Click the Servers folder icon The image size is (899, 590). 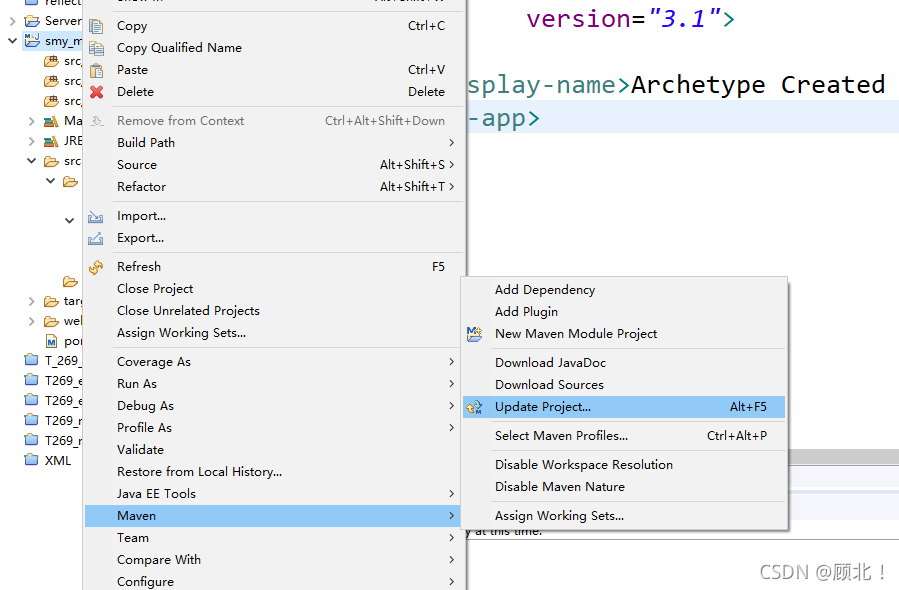tap(32, 21)
